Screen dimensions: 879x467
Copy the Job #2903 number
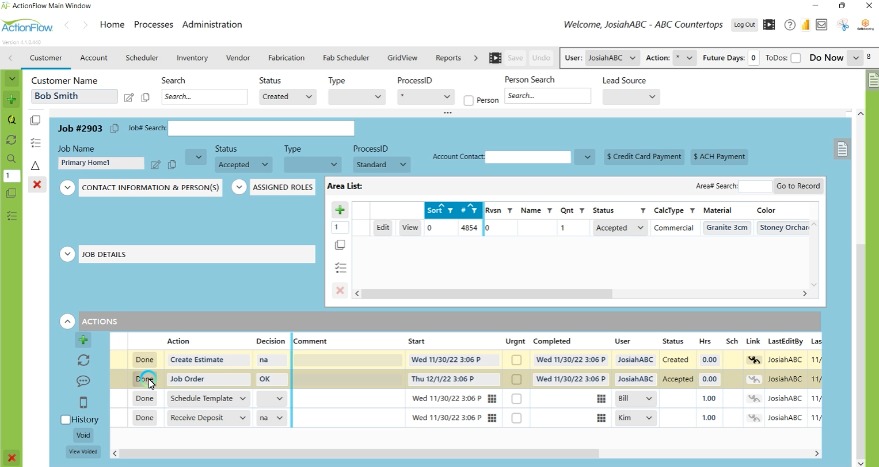(x=114, y=128)
